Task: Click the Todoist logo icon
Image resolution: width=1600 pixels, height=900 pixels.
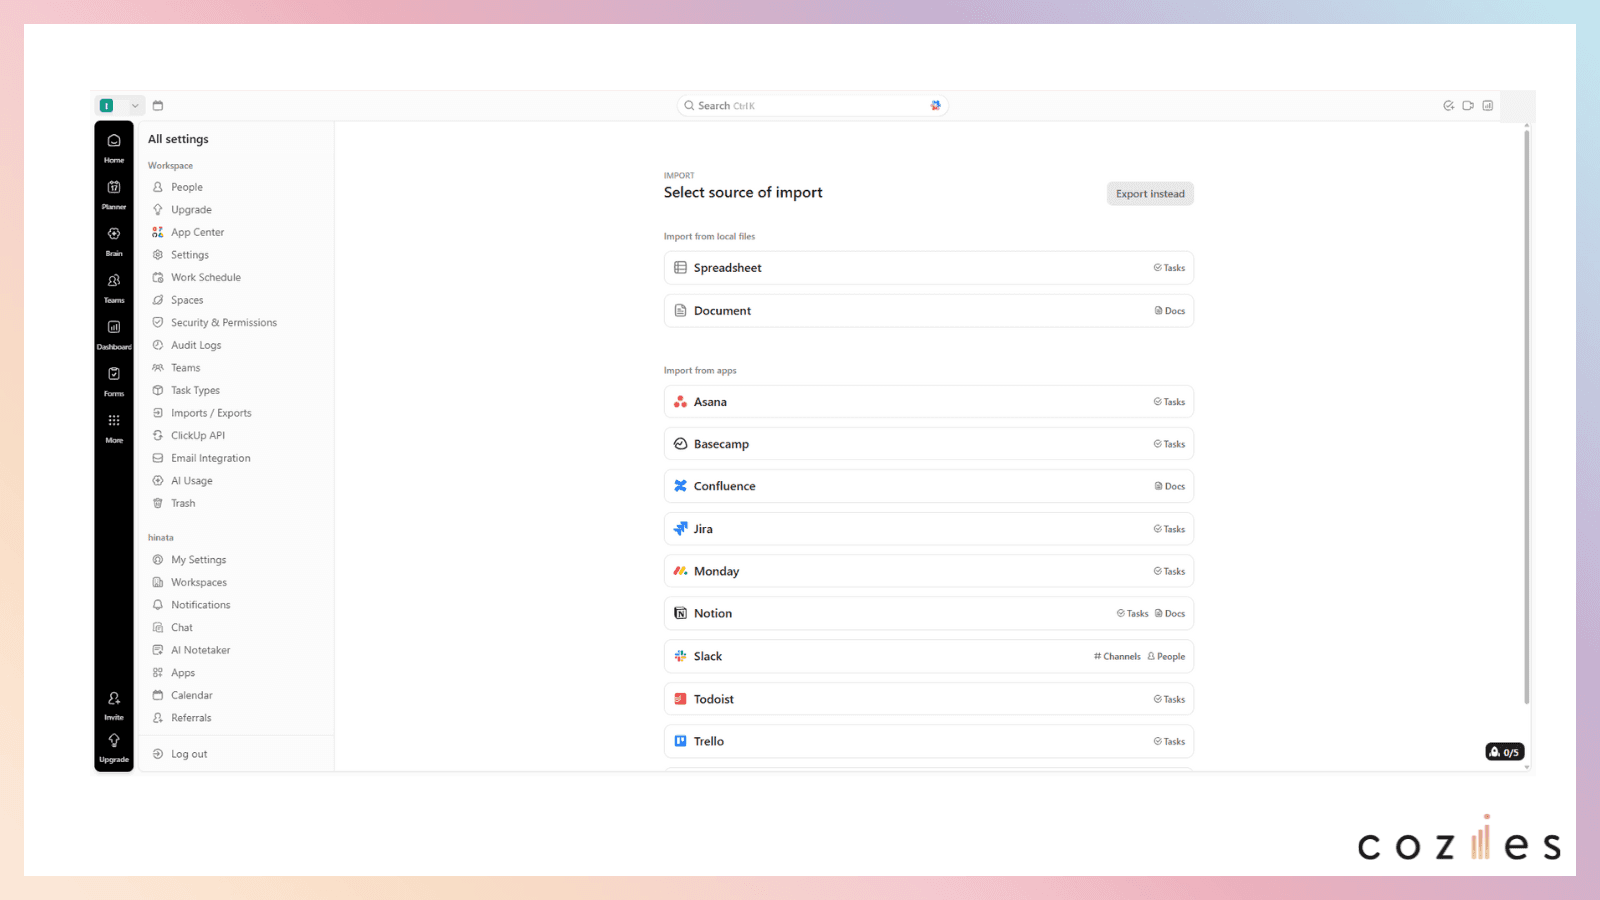Action: click(x=680, y=699)
